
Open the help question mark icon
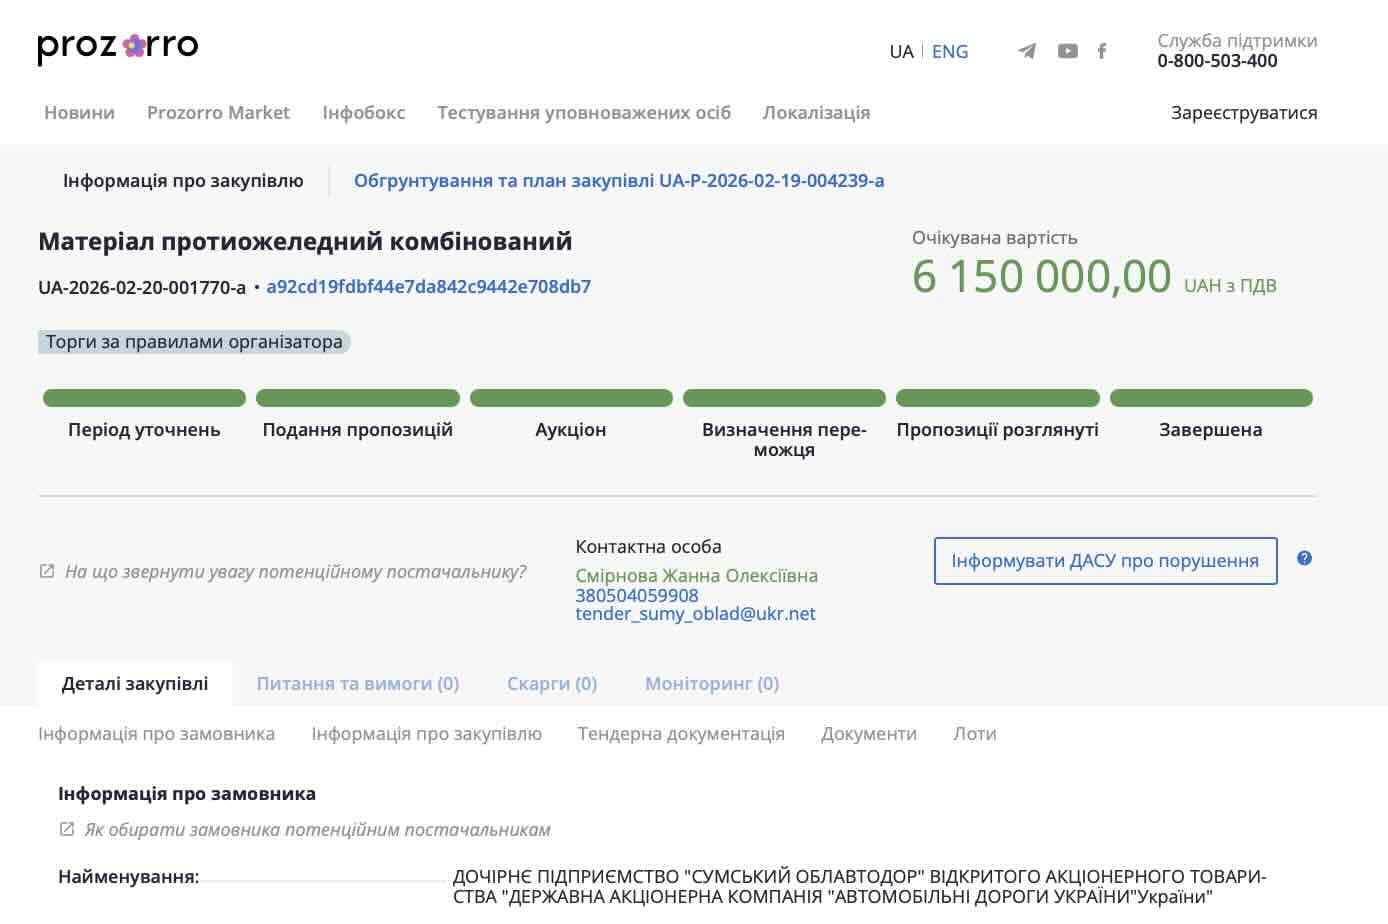1304,560
